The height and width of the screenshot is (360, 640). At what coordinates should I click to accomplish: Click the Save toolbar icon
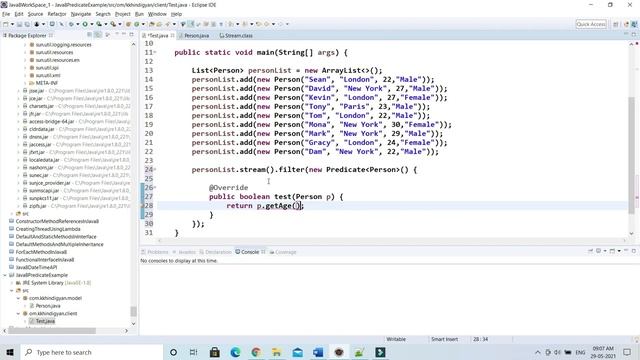pyautogui.click(x=20, y=24)
